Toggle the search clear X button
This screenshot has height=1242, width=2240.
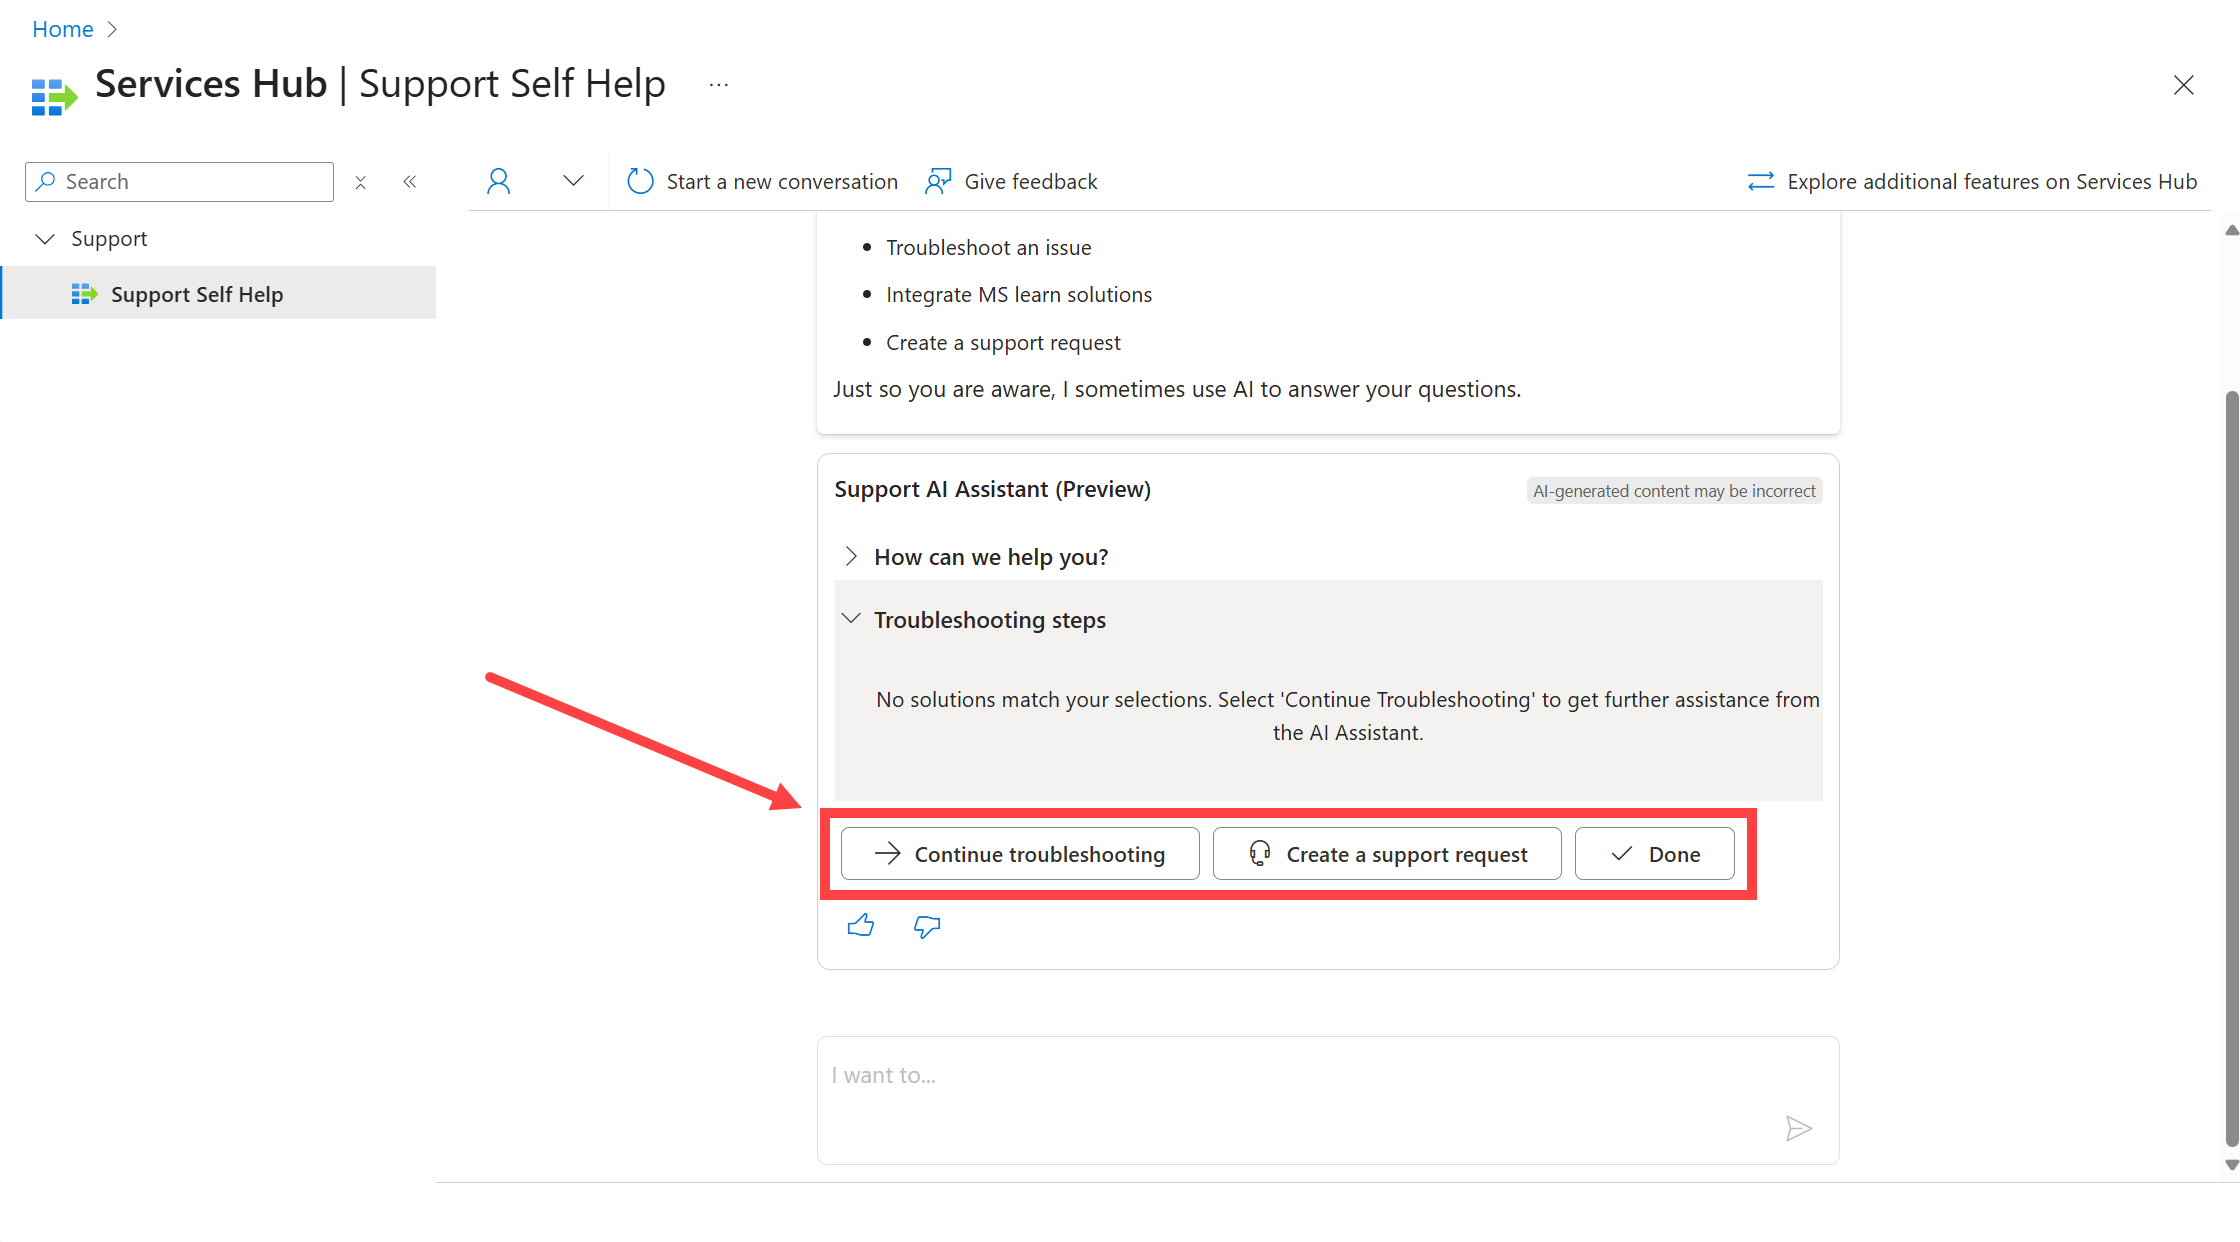tap(359, 180)
